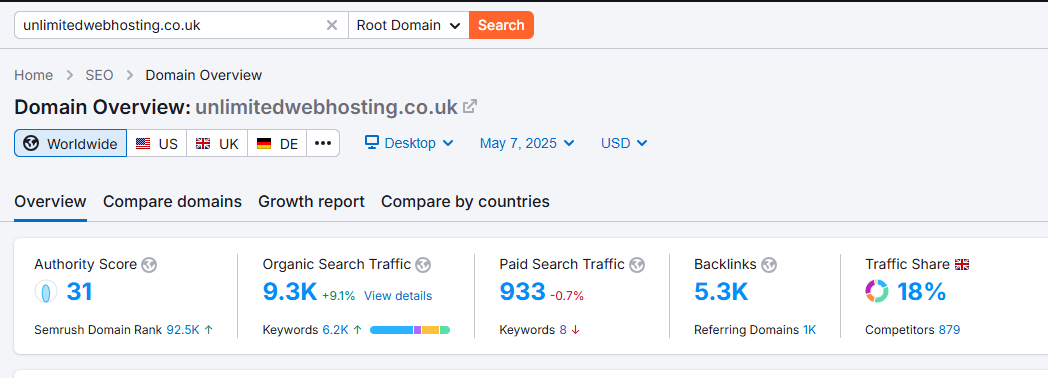Click the Traffic Share value 18%
The height and width of the screenshot is (378, 1048).
[x=921, y=292]
